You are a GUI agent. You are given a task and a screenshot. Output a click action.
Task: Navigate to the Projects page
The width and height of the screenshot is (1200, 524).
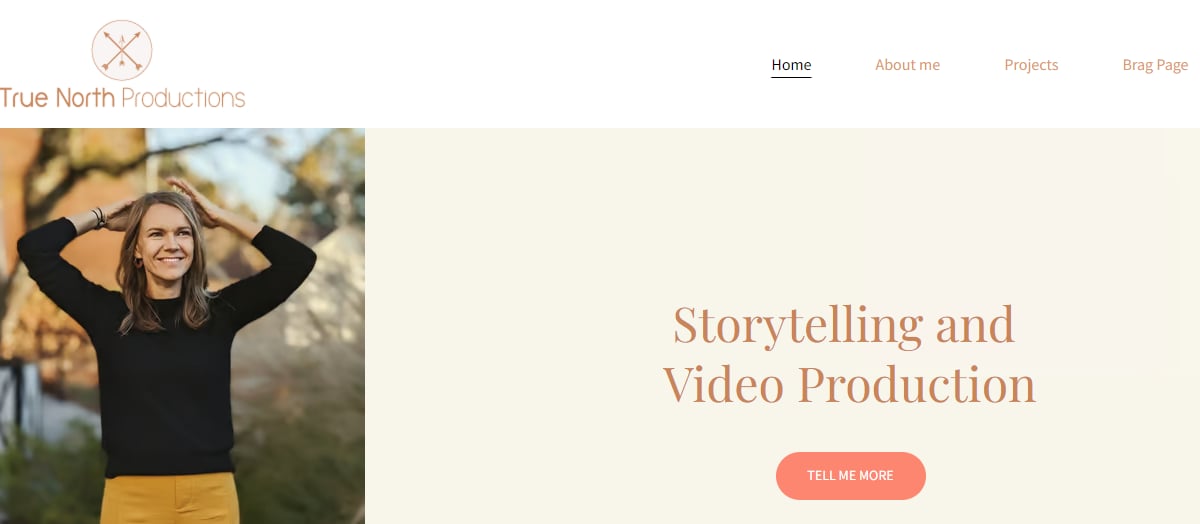coord(1031,65)
